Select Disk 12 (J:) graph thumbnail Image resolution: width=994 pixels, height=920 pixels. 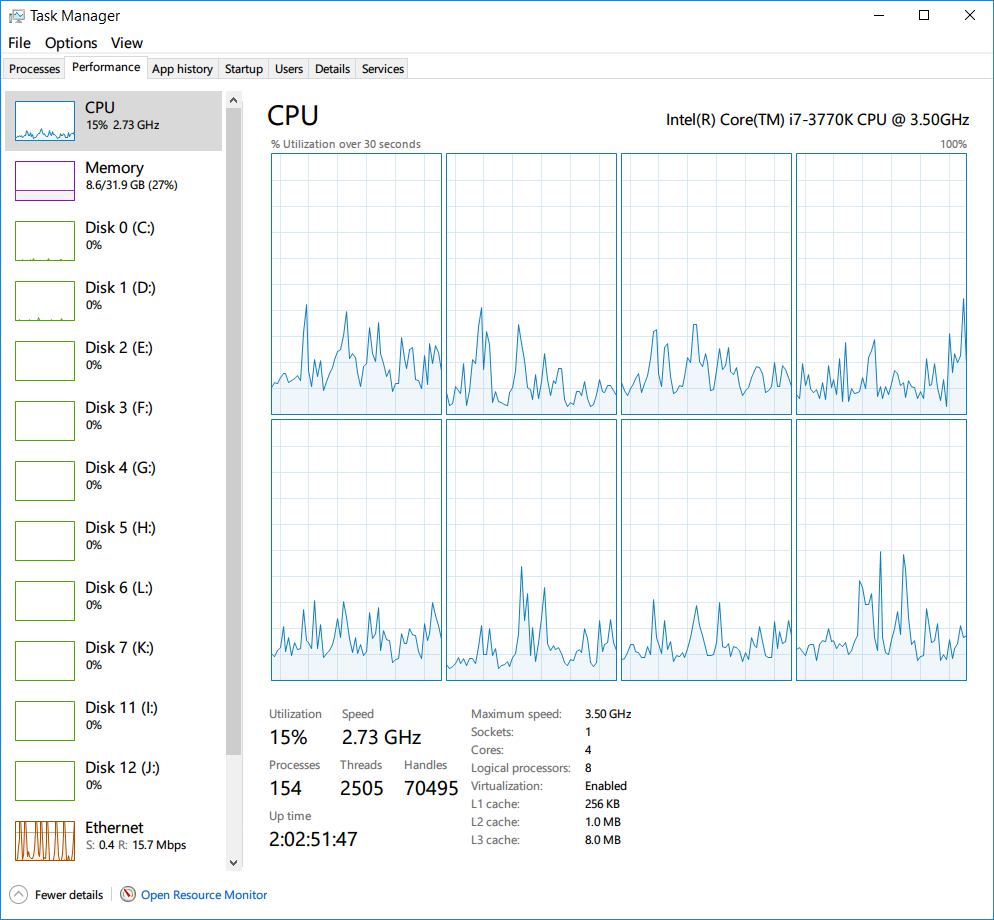pyautogui.click(x=45, y=781)
